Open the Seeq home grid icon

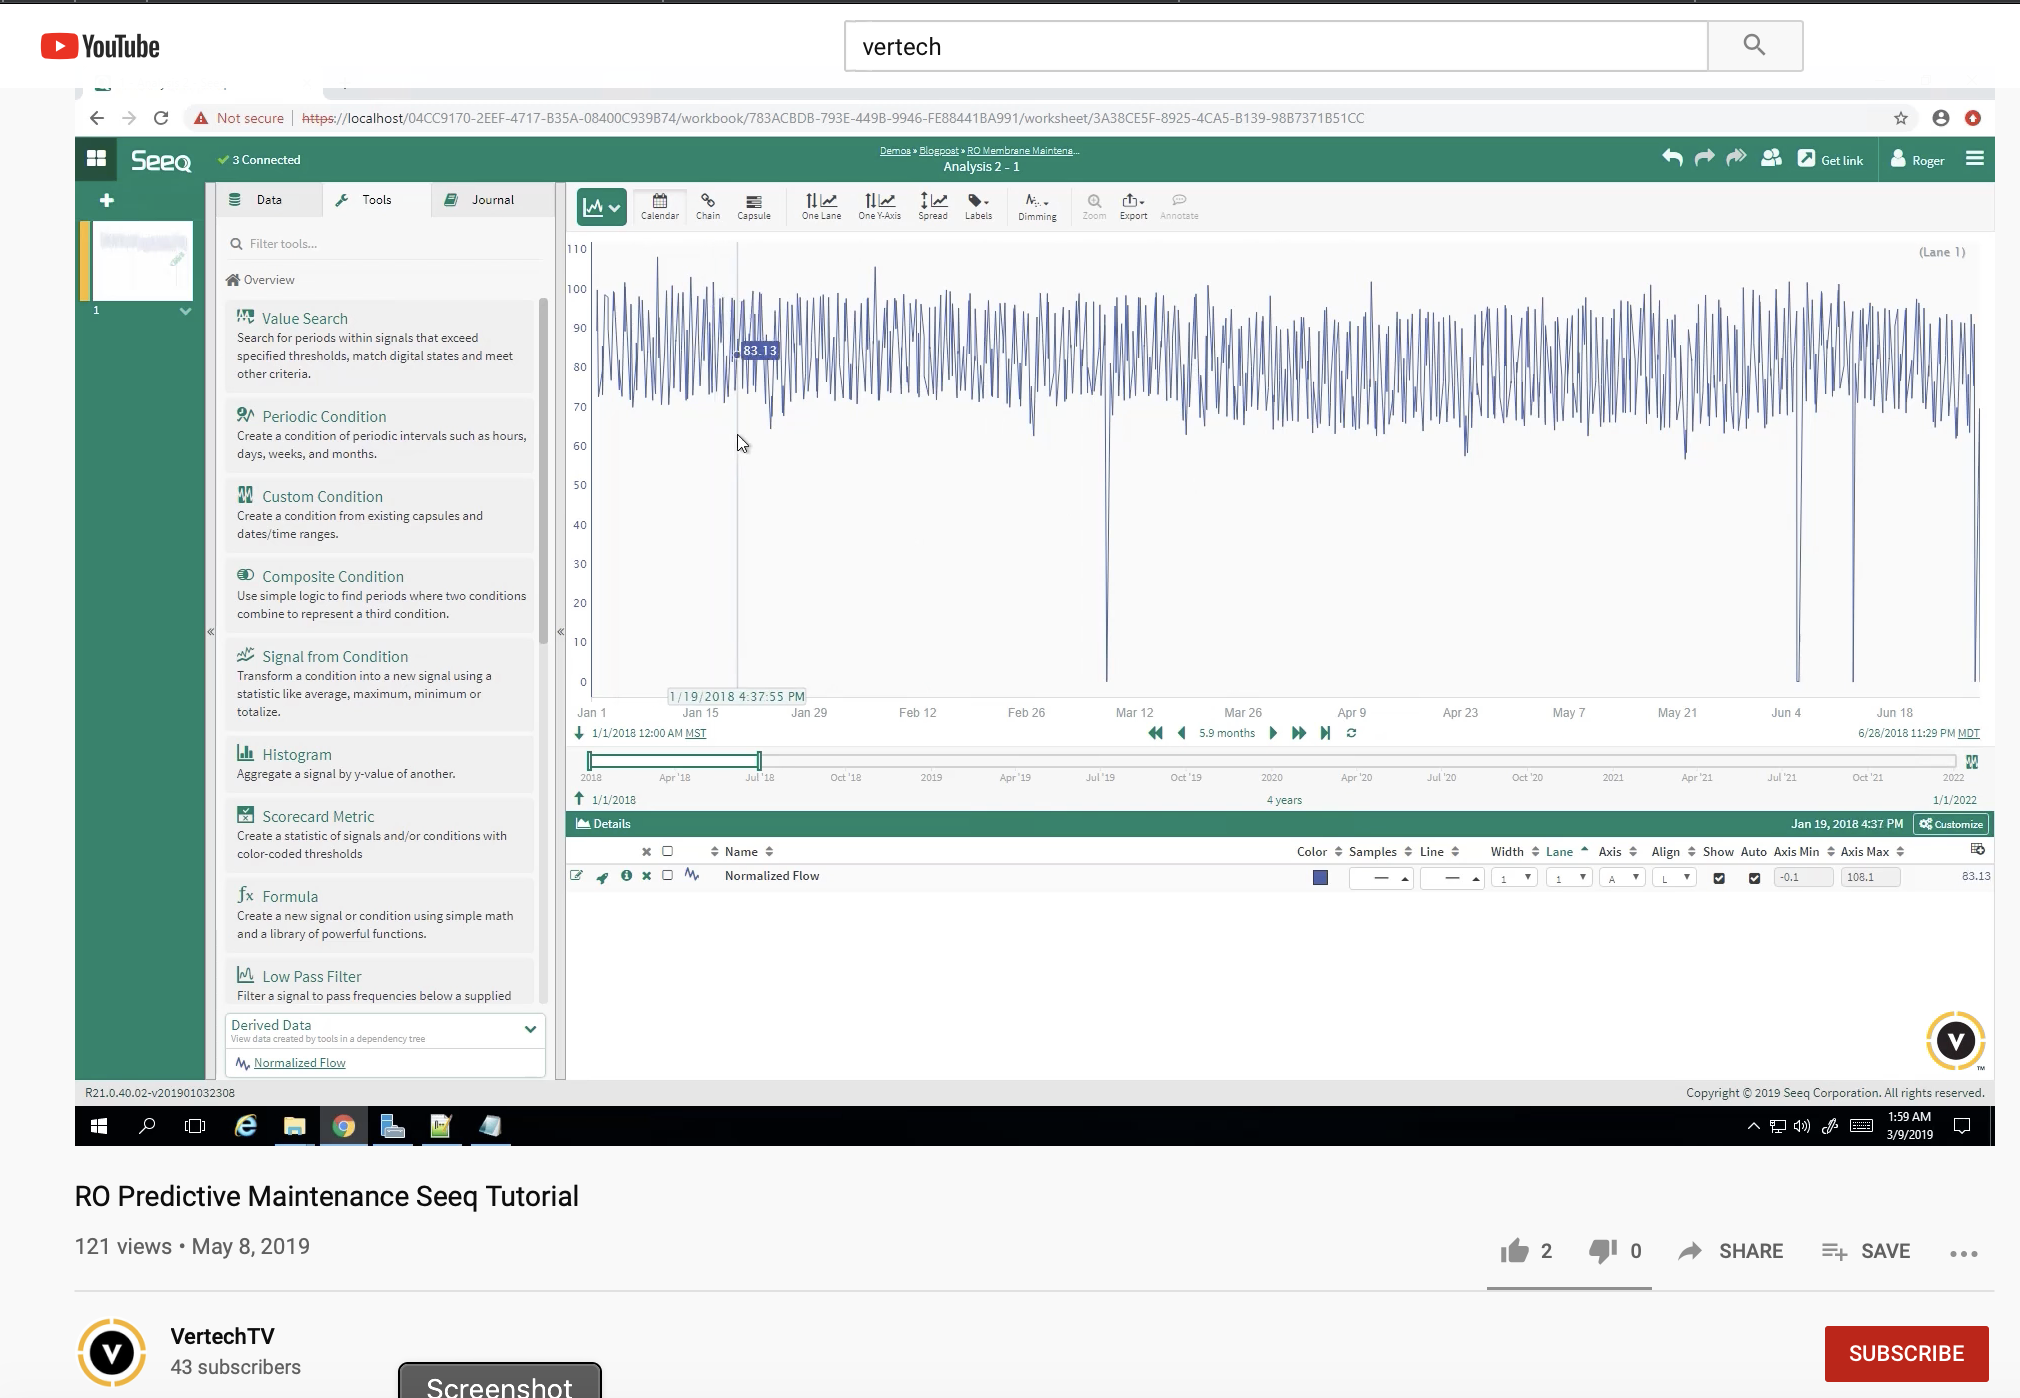tap(96, 158)
